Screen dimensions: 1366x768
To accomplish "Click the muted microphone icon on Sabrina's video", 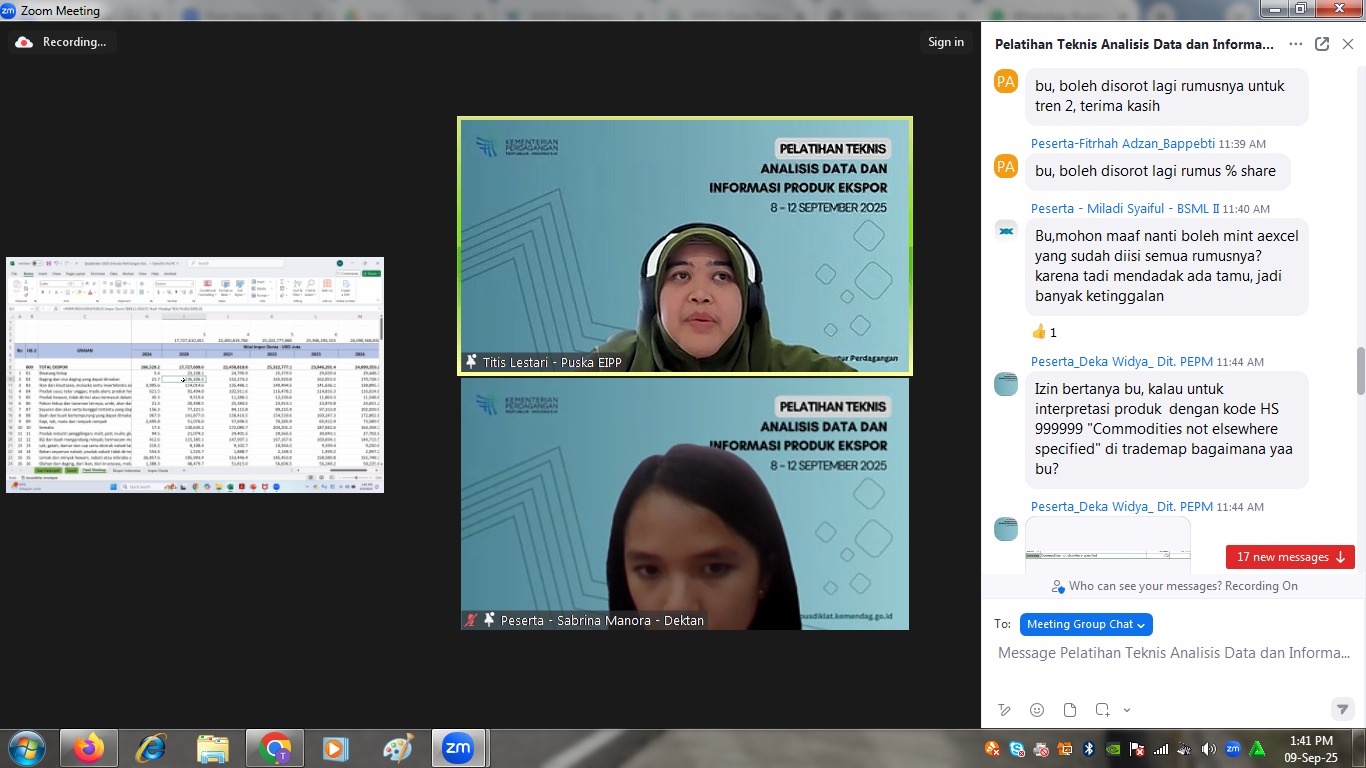I will 471,620.
